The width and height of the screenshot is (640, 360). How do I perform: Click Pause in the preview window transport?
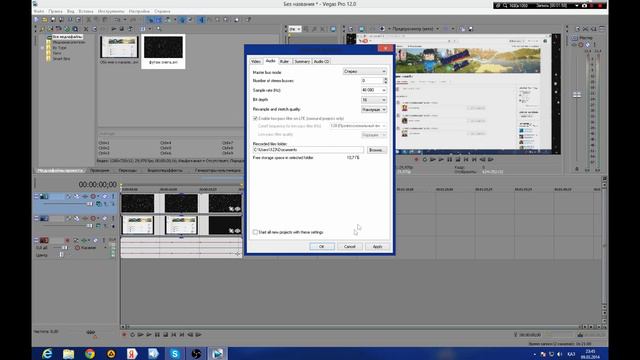point(449,160)
